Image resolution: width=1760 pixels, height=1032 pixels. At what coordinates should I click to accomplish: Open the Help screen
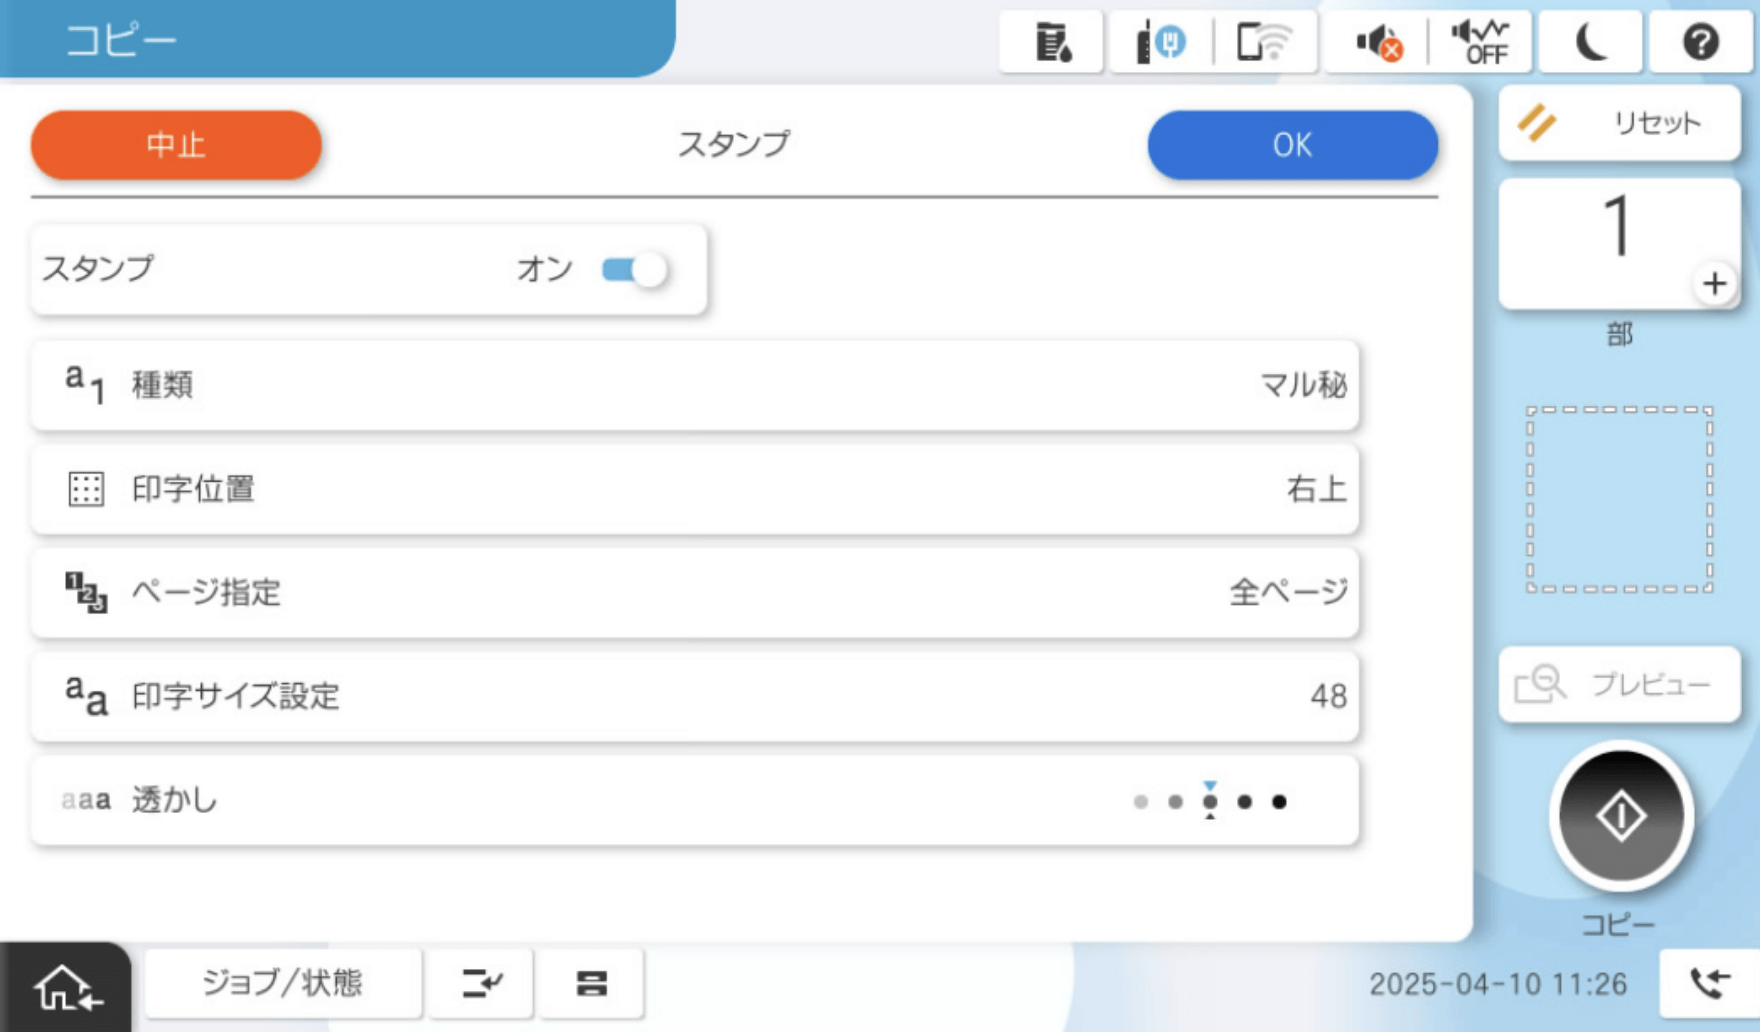point(1700,42)
